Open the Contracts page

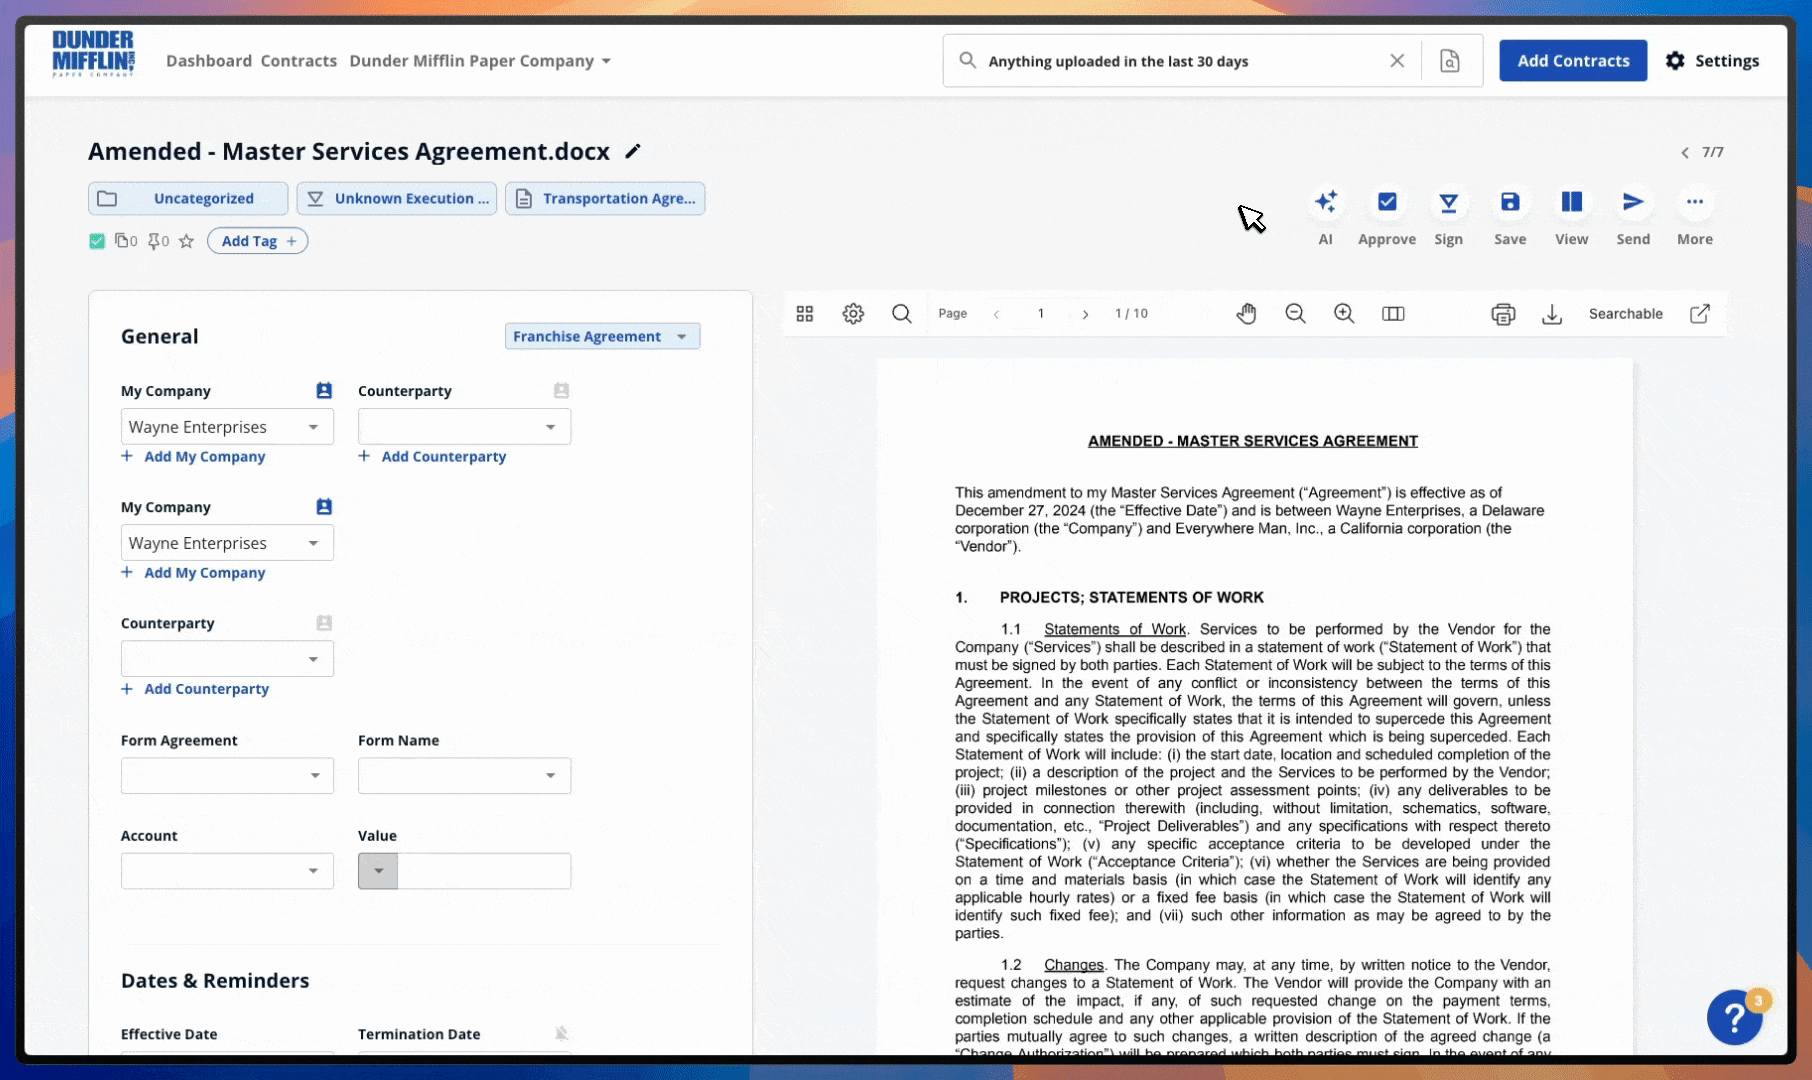pyautogui.click(x=299, y=61)
